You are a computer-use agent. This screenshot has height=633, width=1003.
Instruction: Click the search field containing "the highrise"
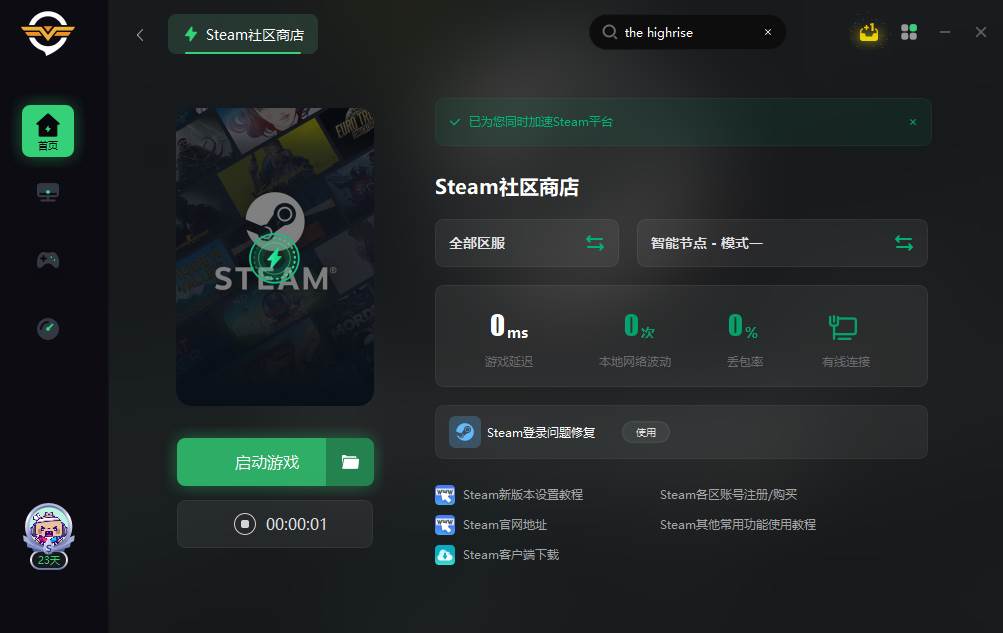point(688,33)
